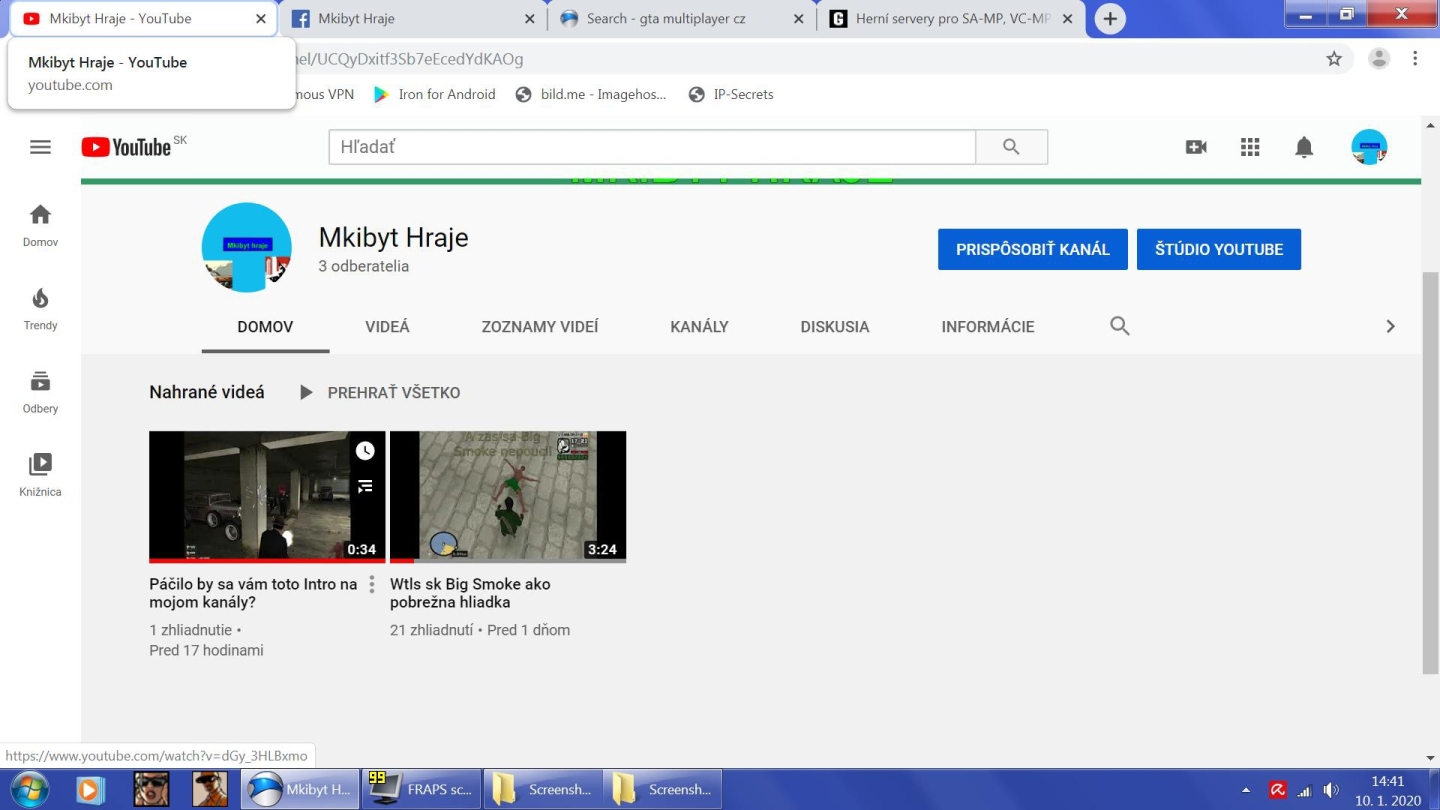Select VIDEÁ channel tab
Screen dimensions: 1440x810
(x=388, y=327)
